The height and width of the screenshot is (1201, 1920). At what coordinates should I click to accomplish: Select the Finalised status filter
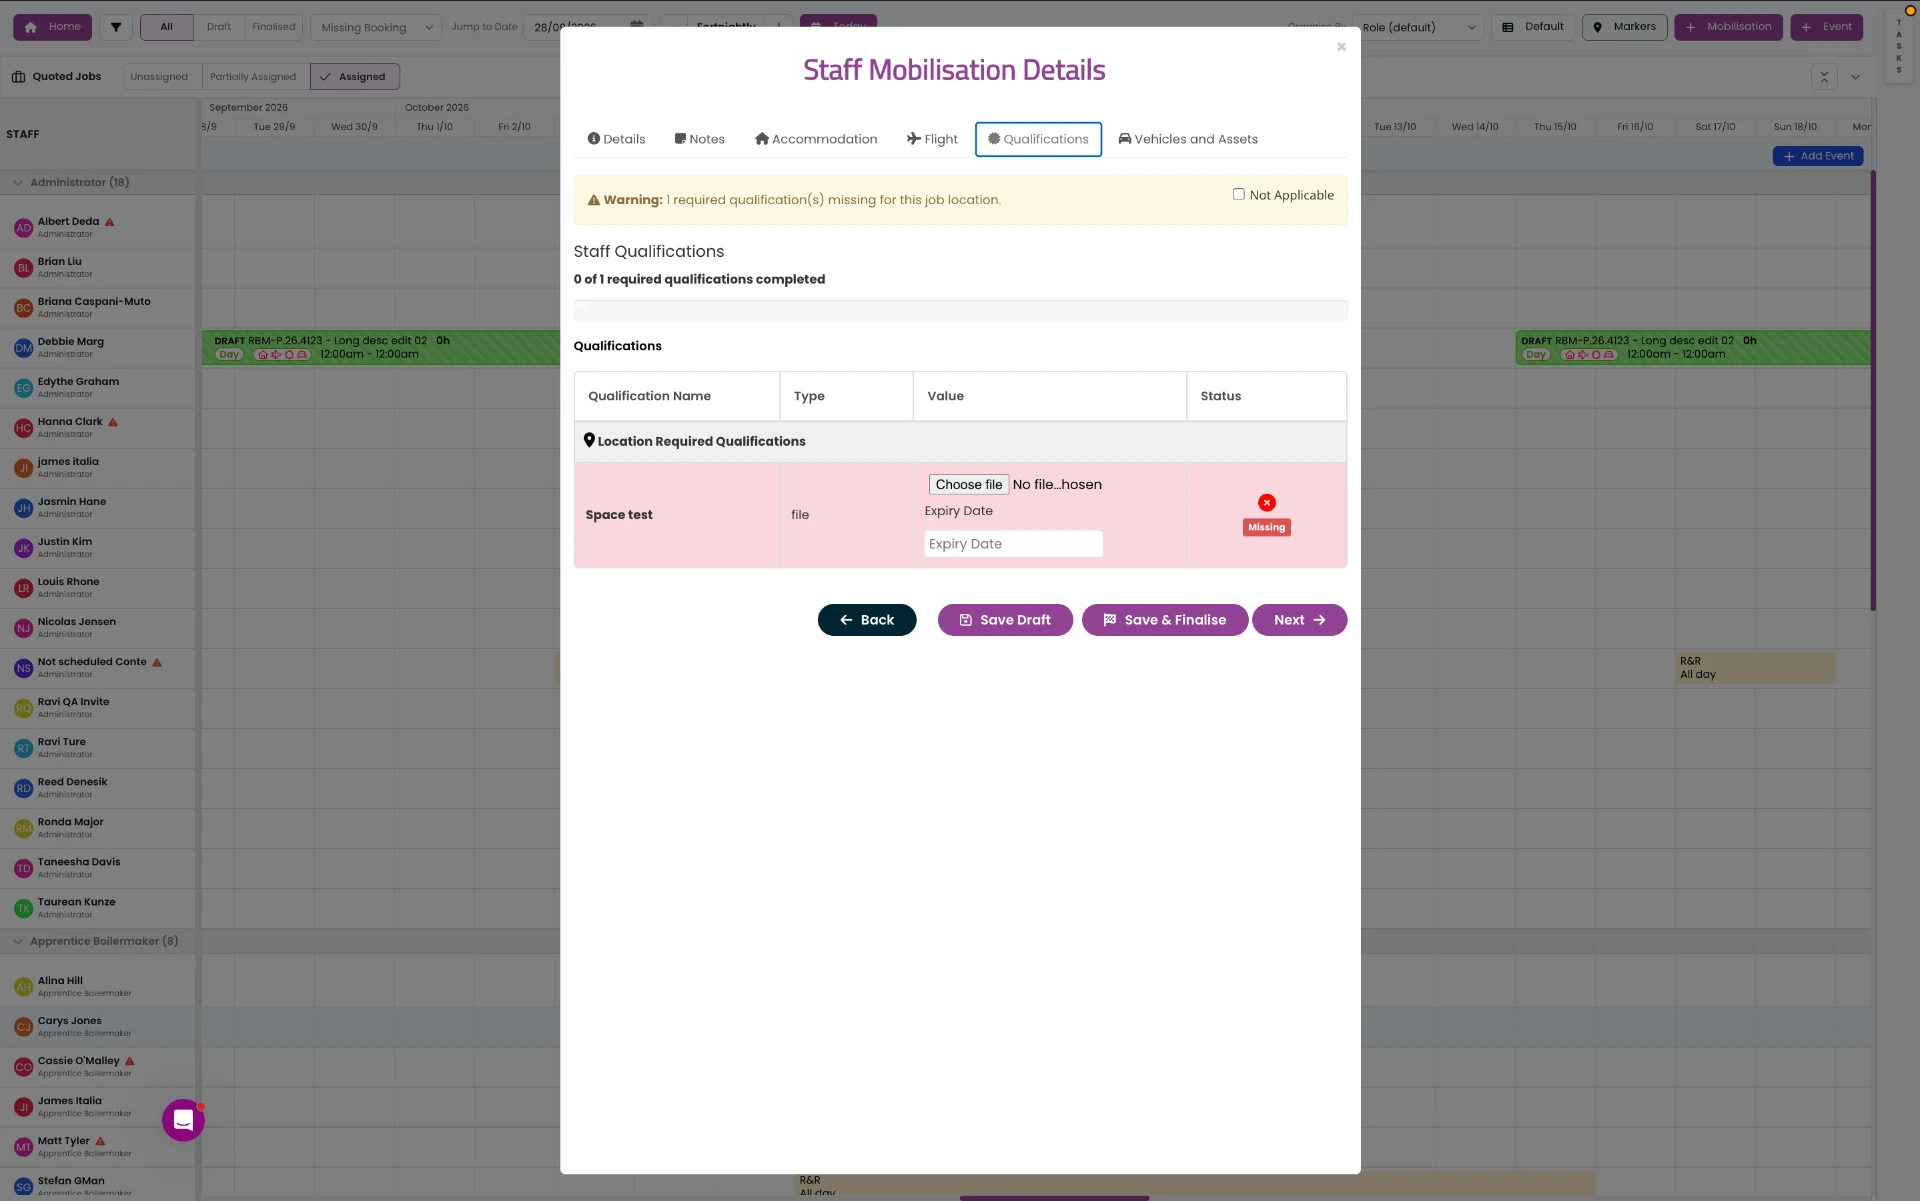(273, 27)
